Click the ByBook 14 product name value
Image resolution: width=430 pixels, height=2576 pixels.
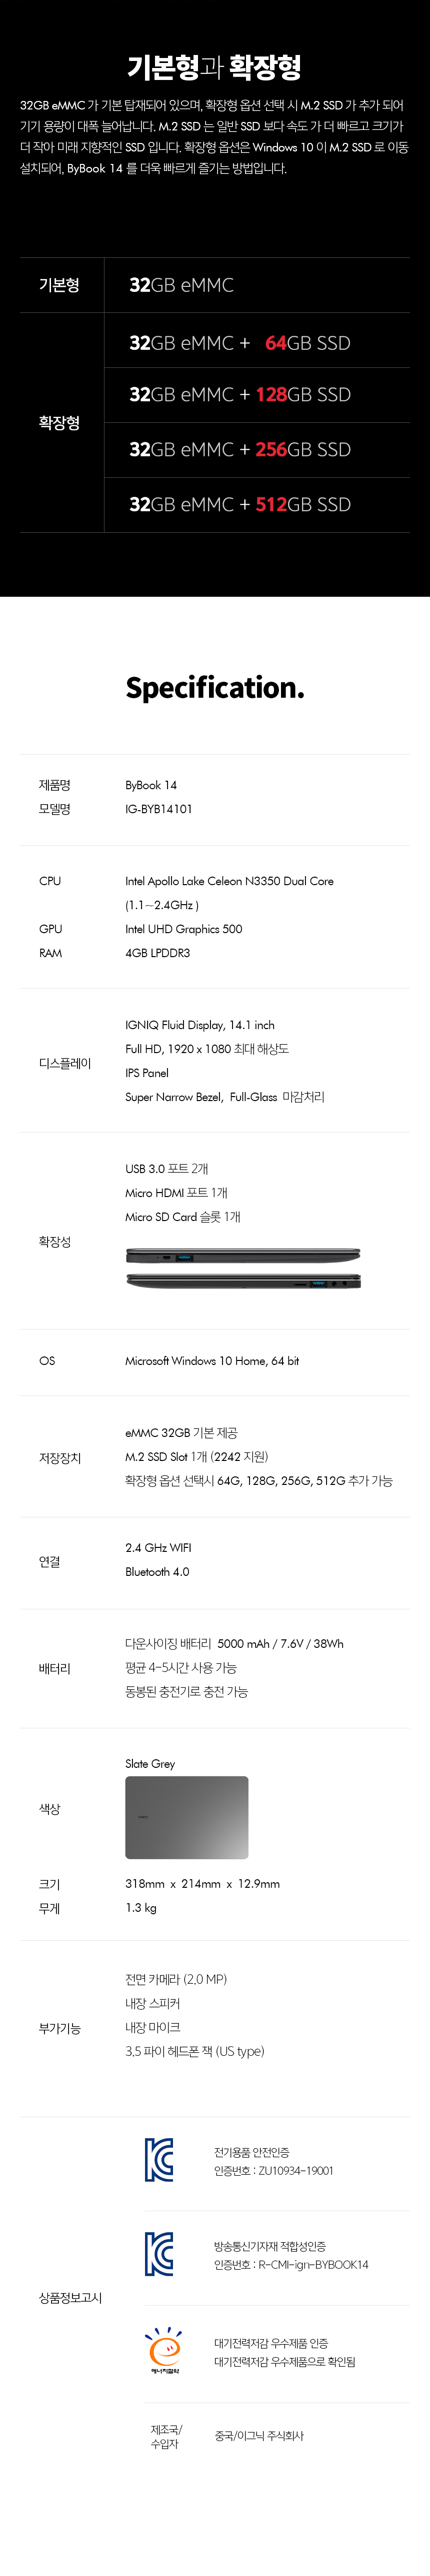pyautogui.click(x=151, y=785)
